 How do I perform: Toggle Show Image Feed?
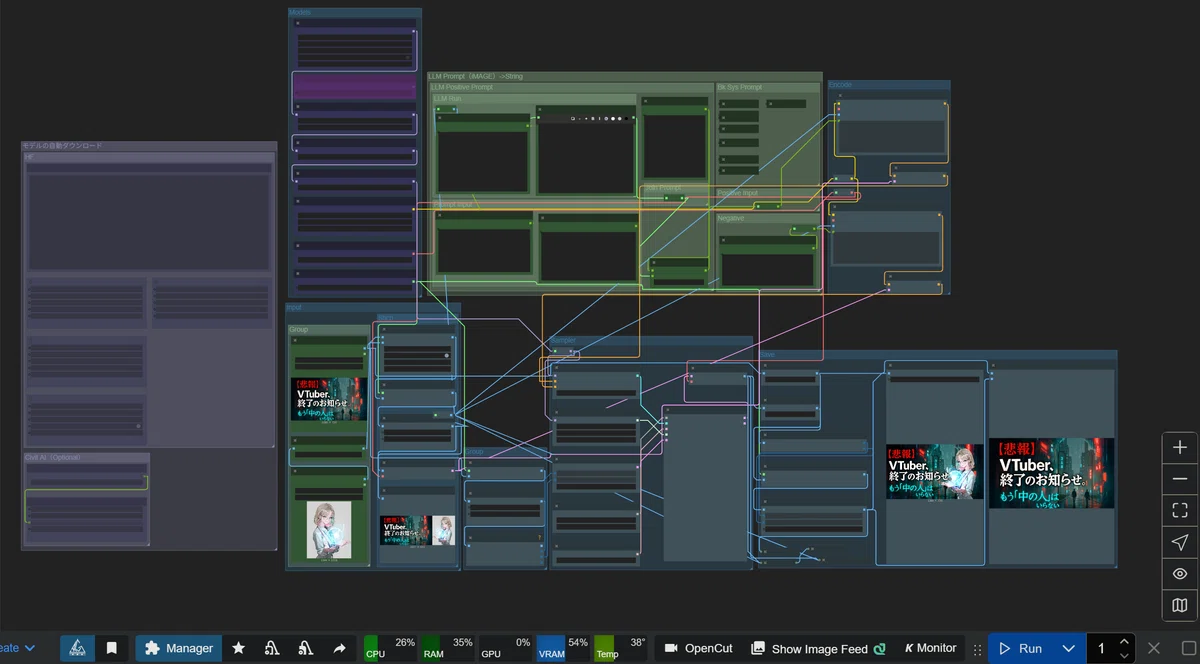click(819, 648)
